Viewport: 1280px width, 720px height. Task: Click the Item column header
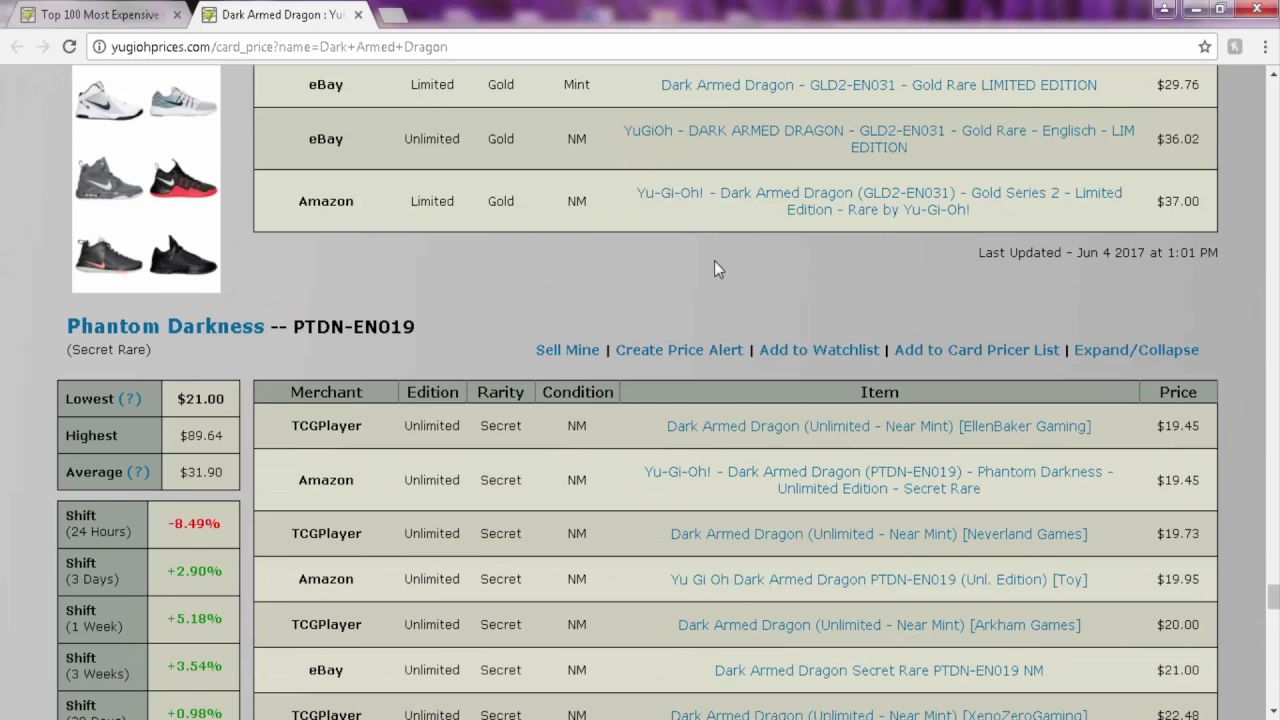(879, 392)
